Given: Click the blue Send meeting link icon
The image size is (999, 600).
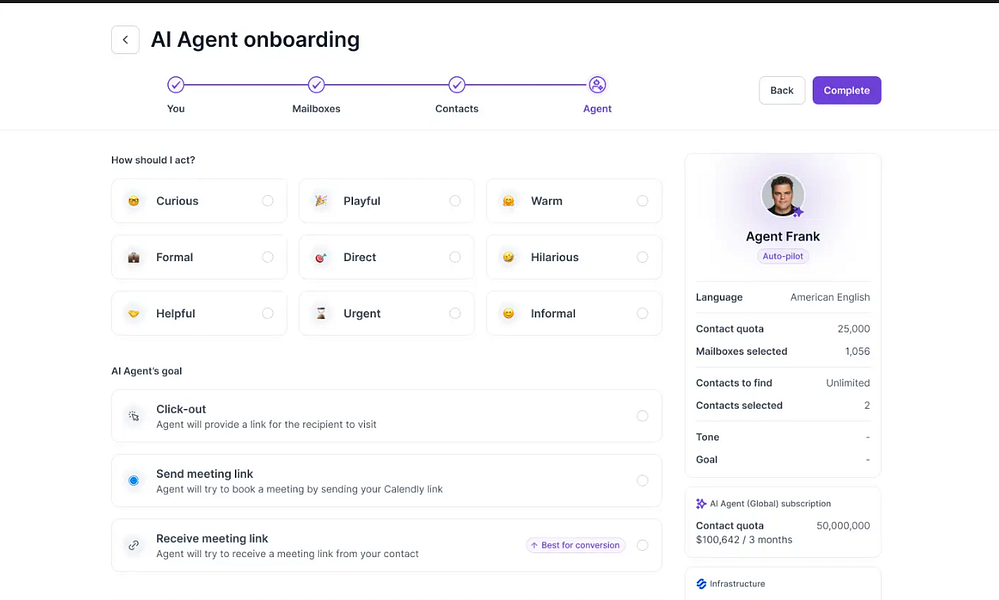Looking at the screenshot, I should pos(134,480).
